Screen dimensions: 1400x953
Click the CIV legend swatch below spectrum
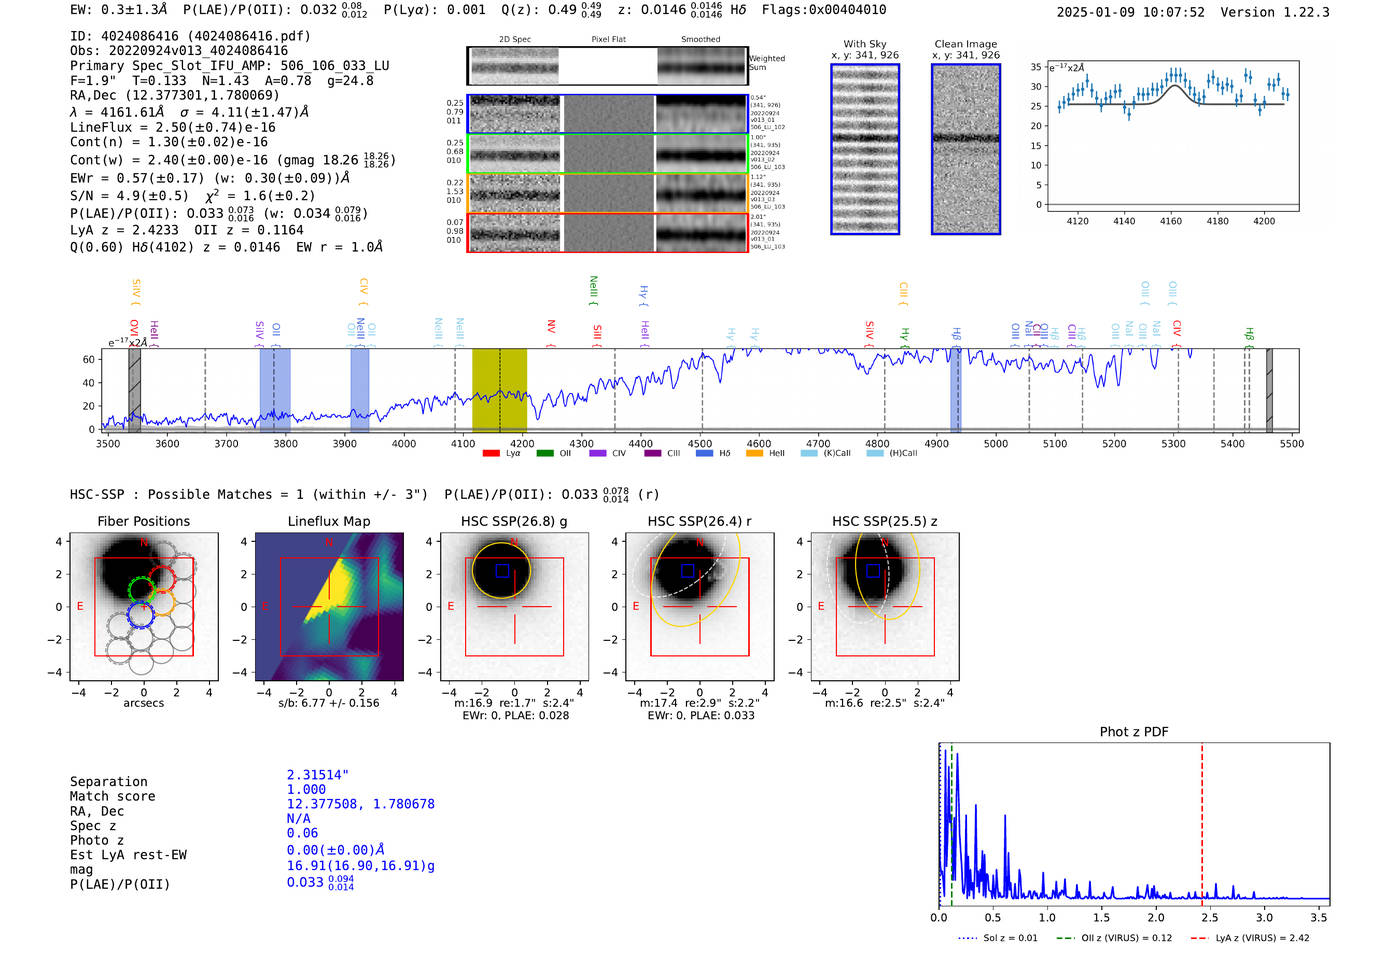598,453
